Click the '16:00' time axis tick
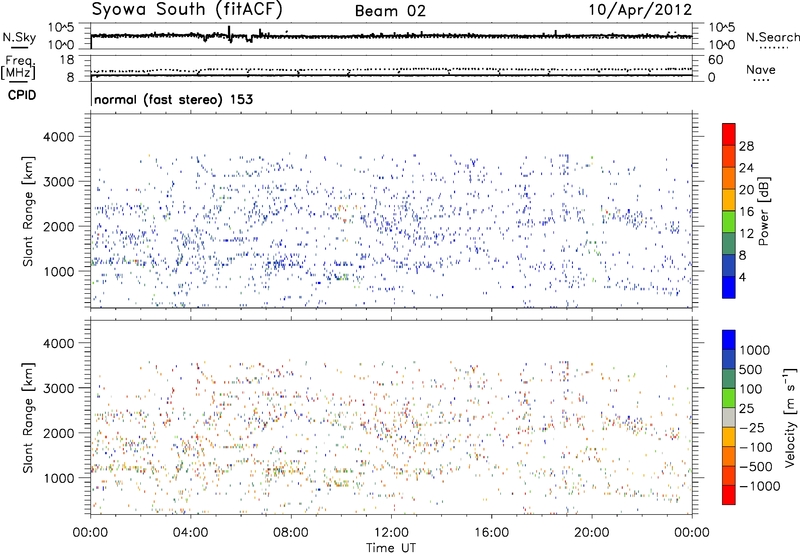The image size is (800, 554). [x=491, y=533]
